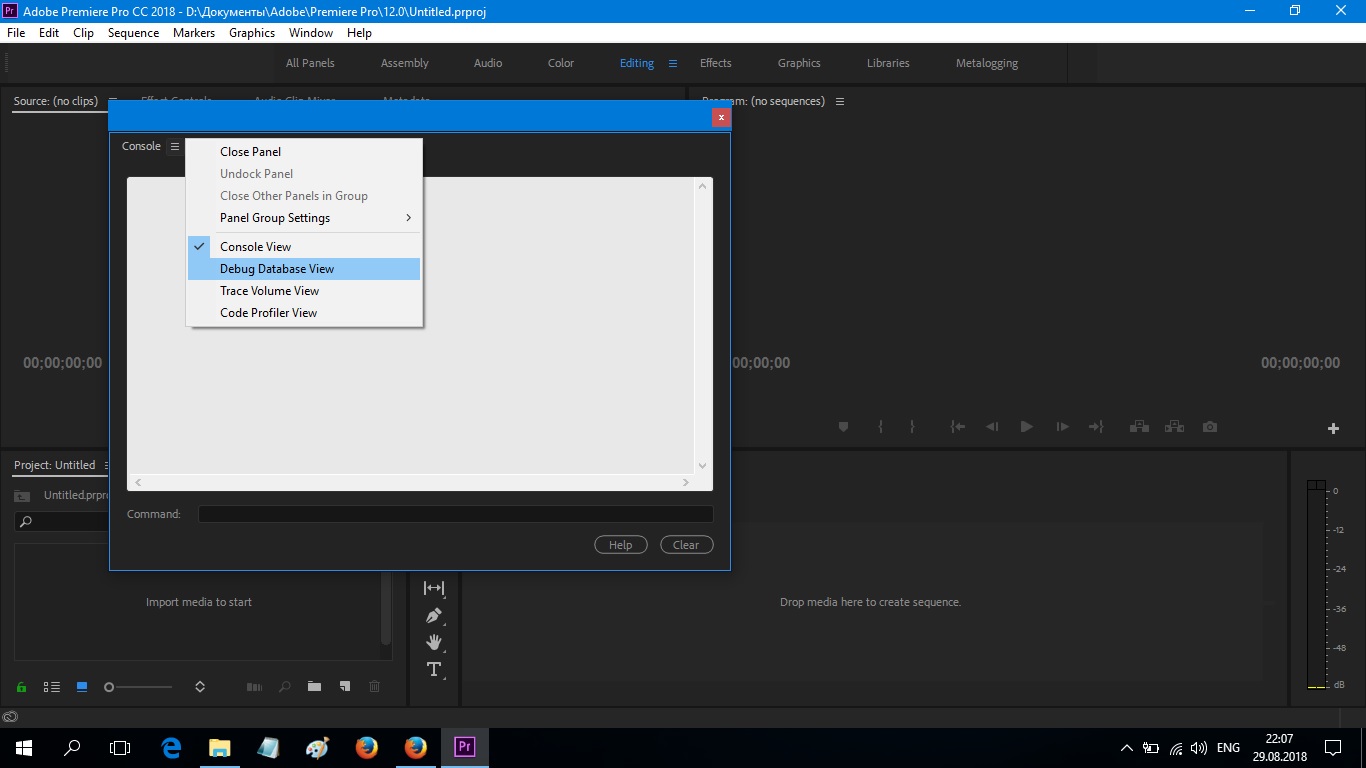Open the Markers menu
This screenshot has width=1366, height=768.
(x=194, y=33)
